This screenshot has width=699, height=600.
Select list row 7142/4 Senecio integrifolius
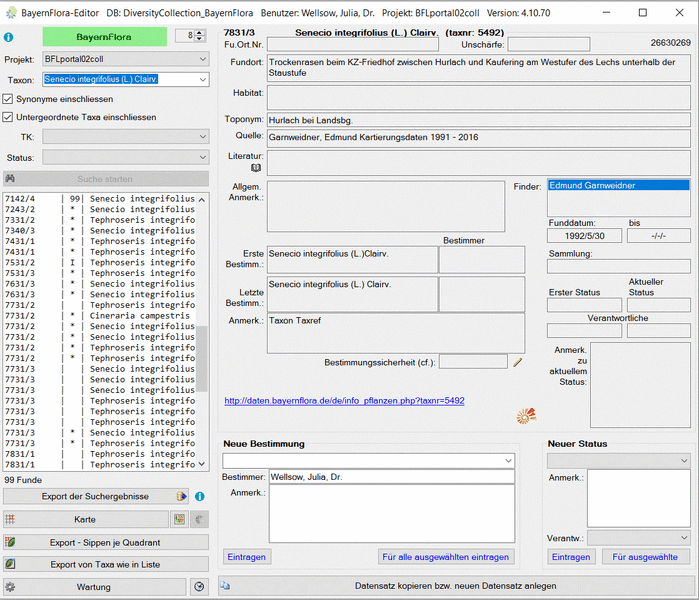(100, 199)
